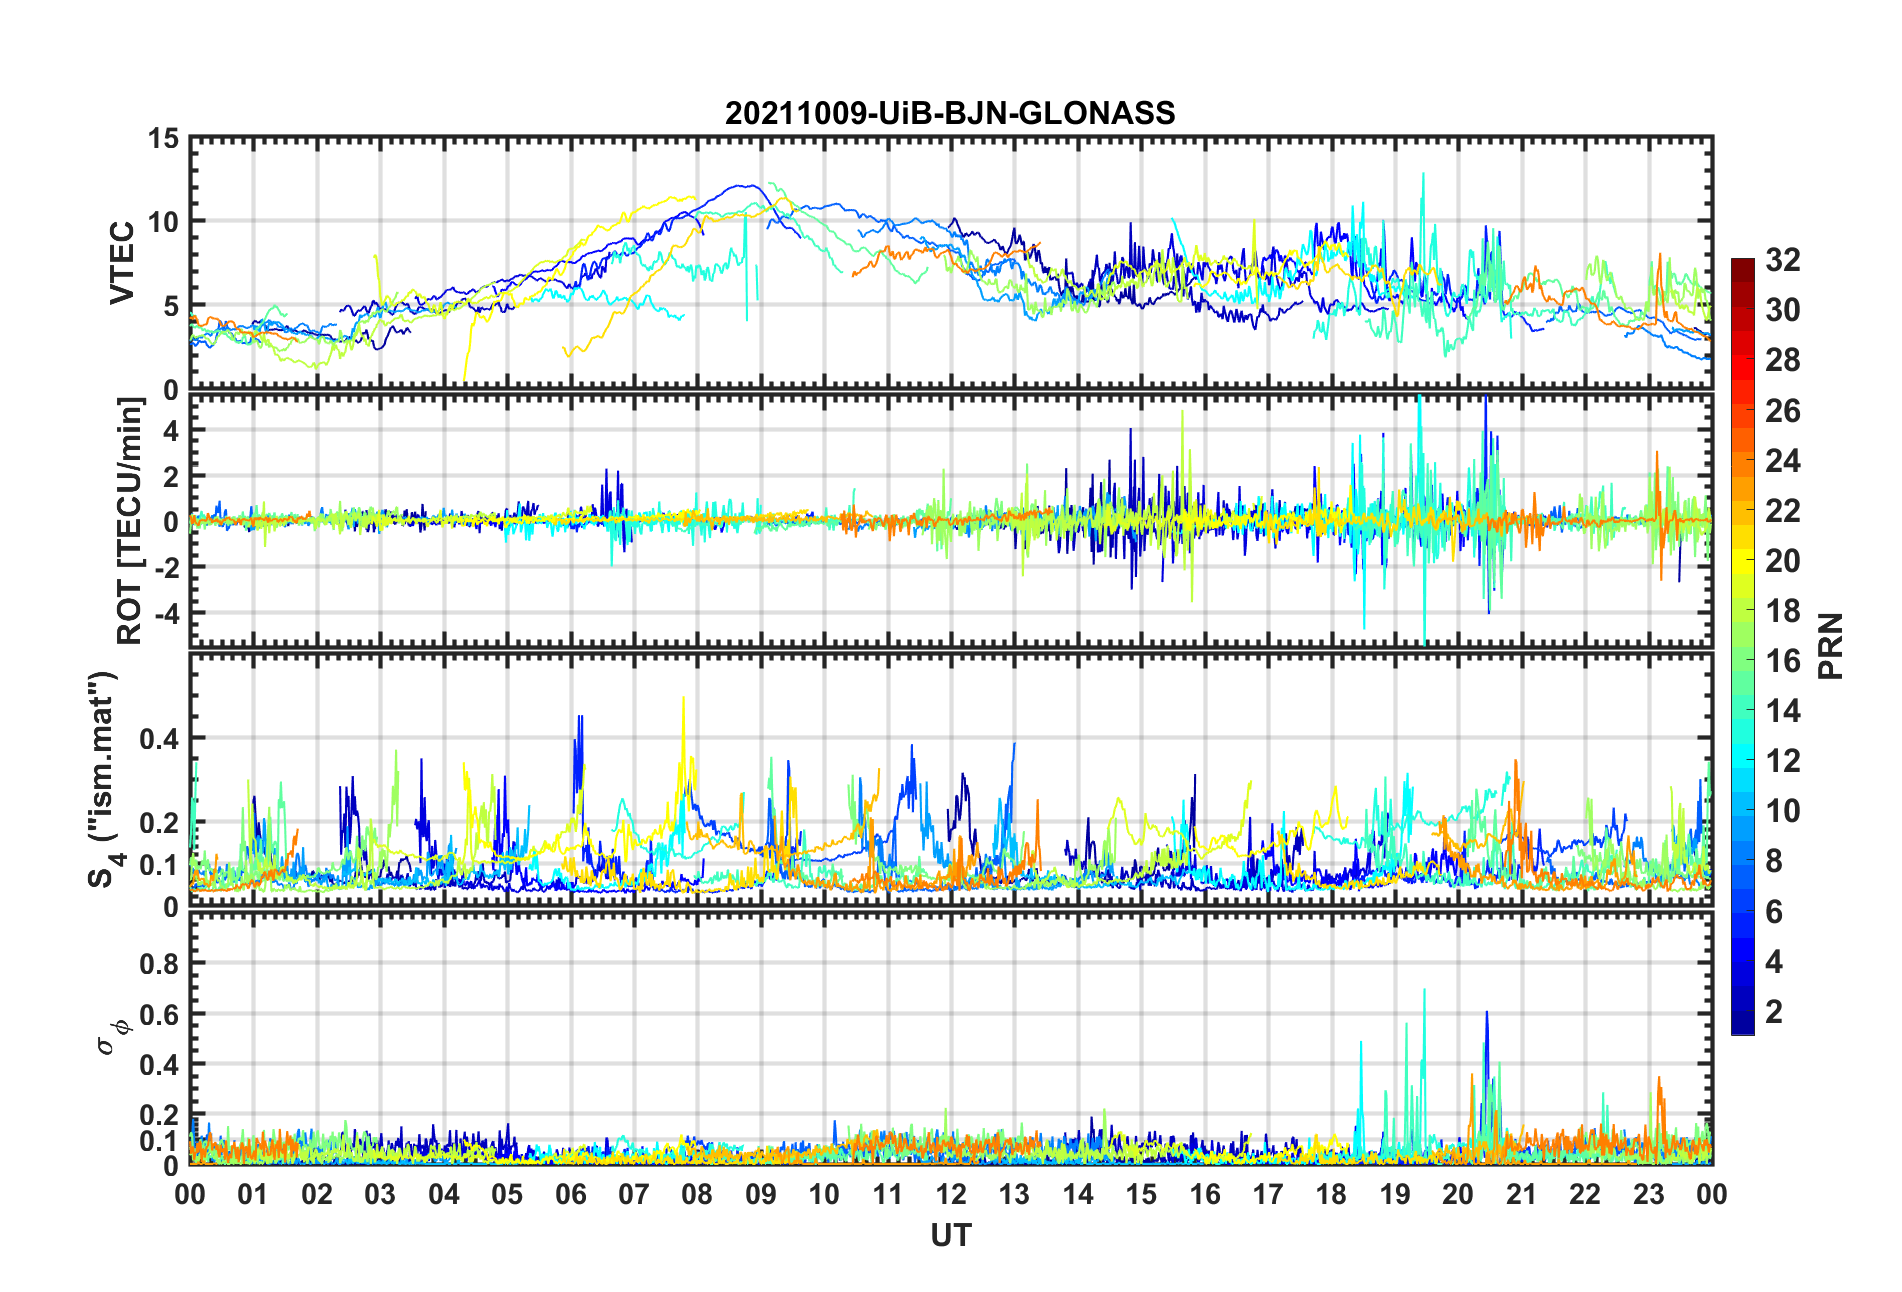Click inside the ROT plot panel
The height and width of the screenshot is (1292, 1902).
tap(951, 521)
